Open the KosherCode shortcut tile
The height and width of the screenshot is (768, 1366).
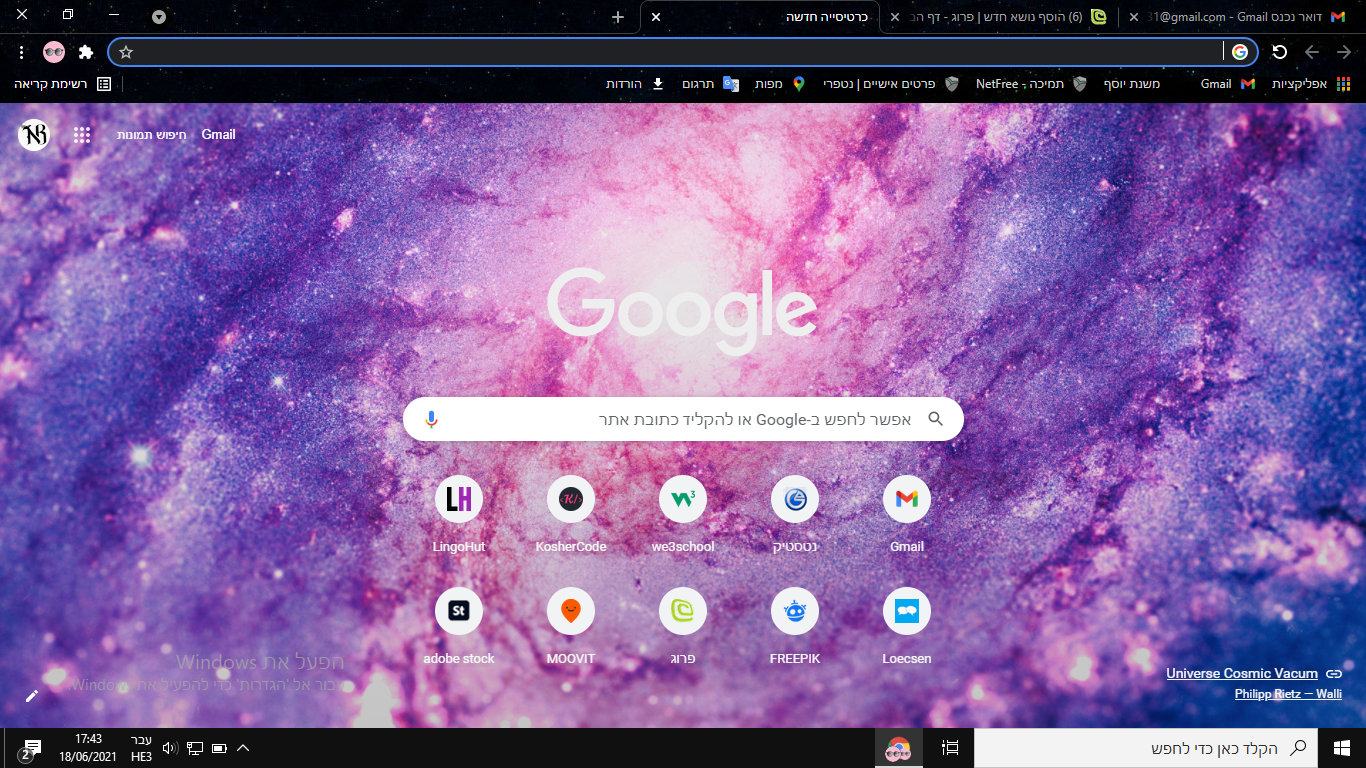click(x=571, y=515)
